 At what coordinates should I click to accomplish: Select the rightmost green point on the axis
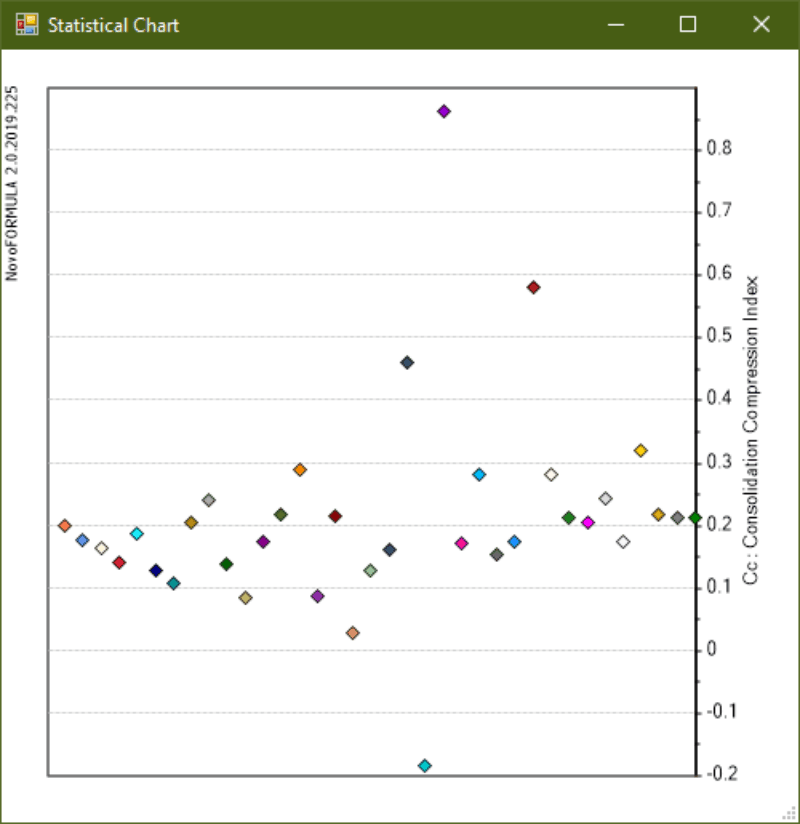pyautogui.click(x=695, y=518)
